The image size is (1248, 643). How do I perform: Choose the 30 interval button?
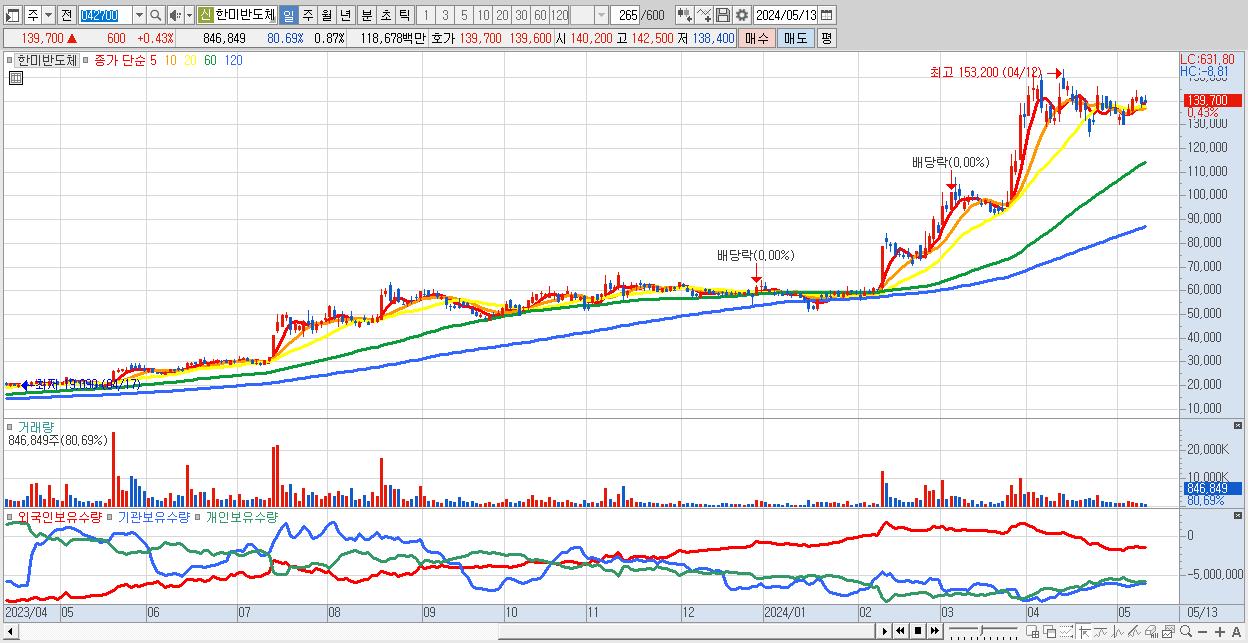point(521,15)
